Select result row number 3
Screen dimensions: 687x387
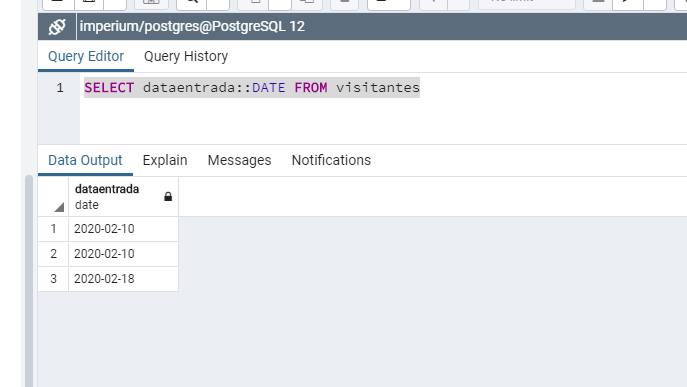[x=53, y=279]
